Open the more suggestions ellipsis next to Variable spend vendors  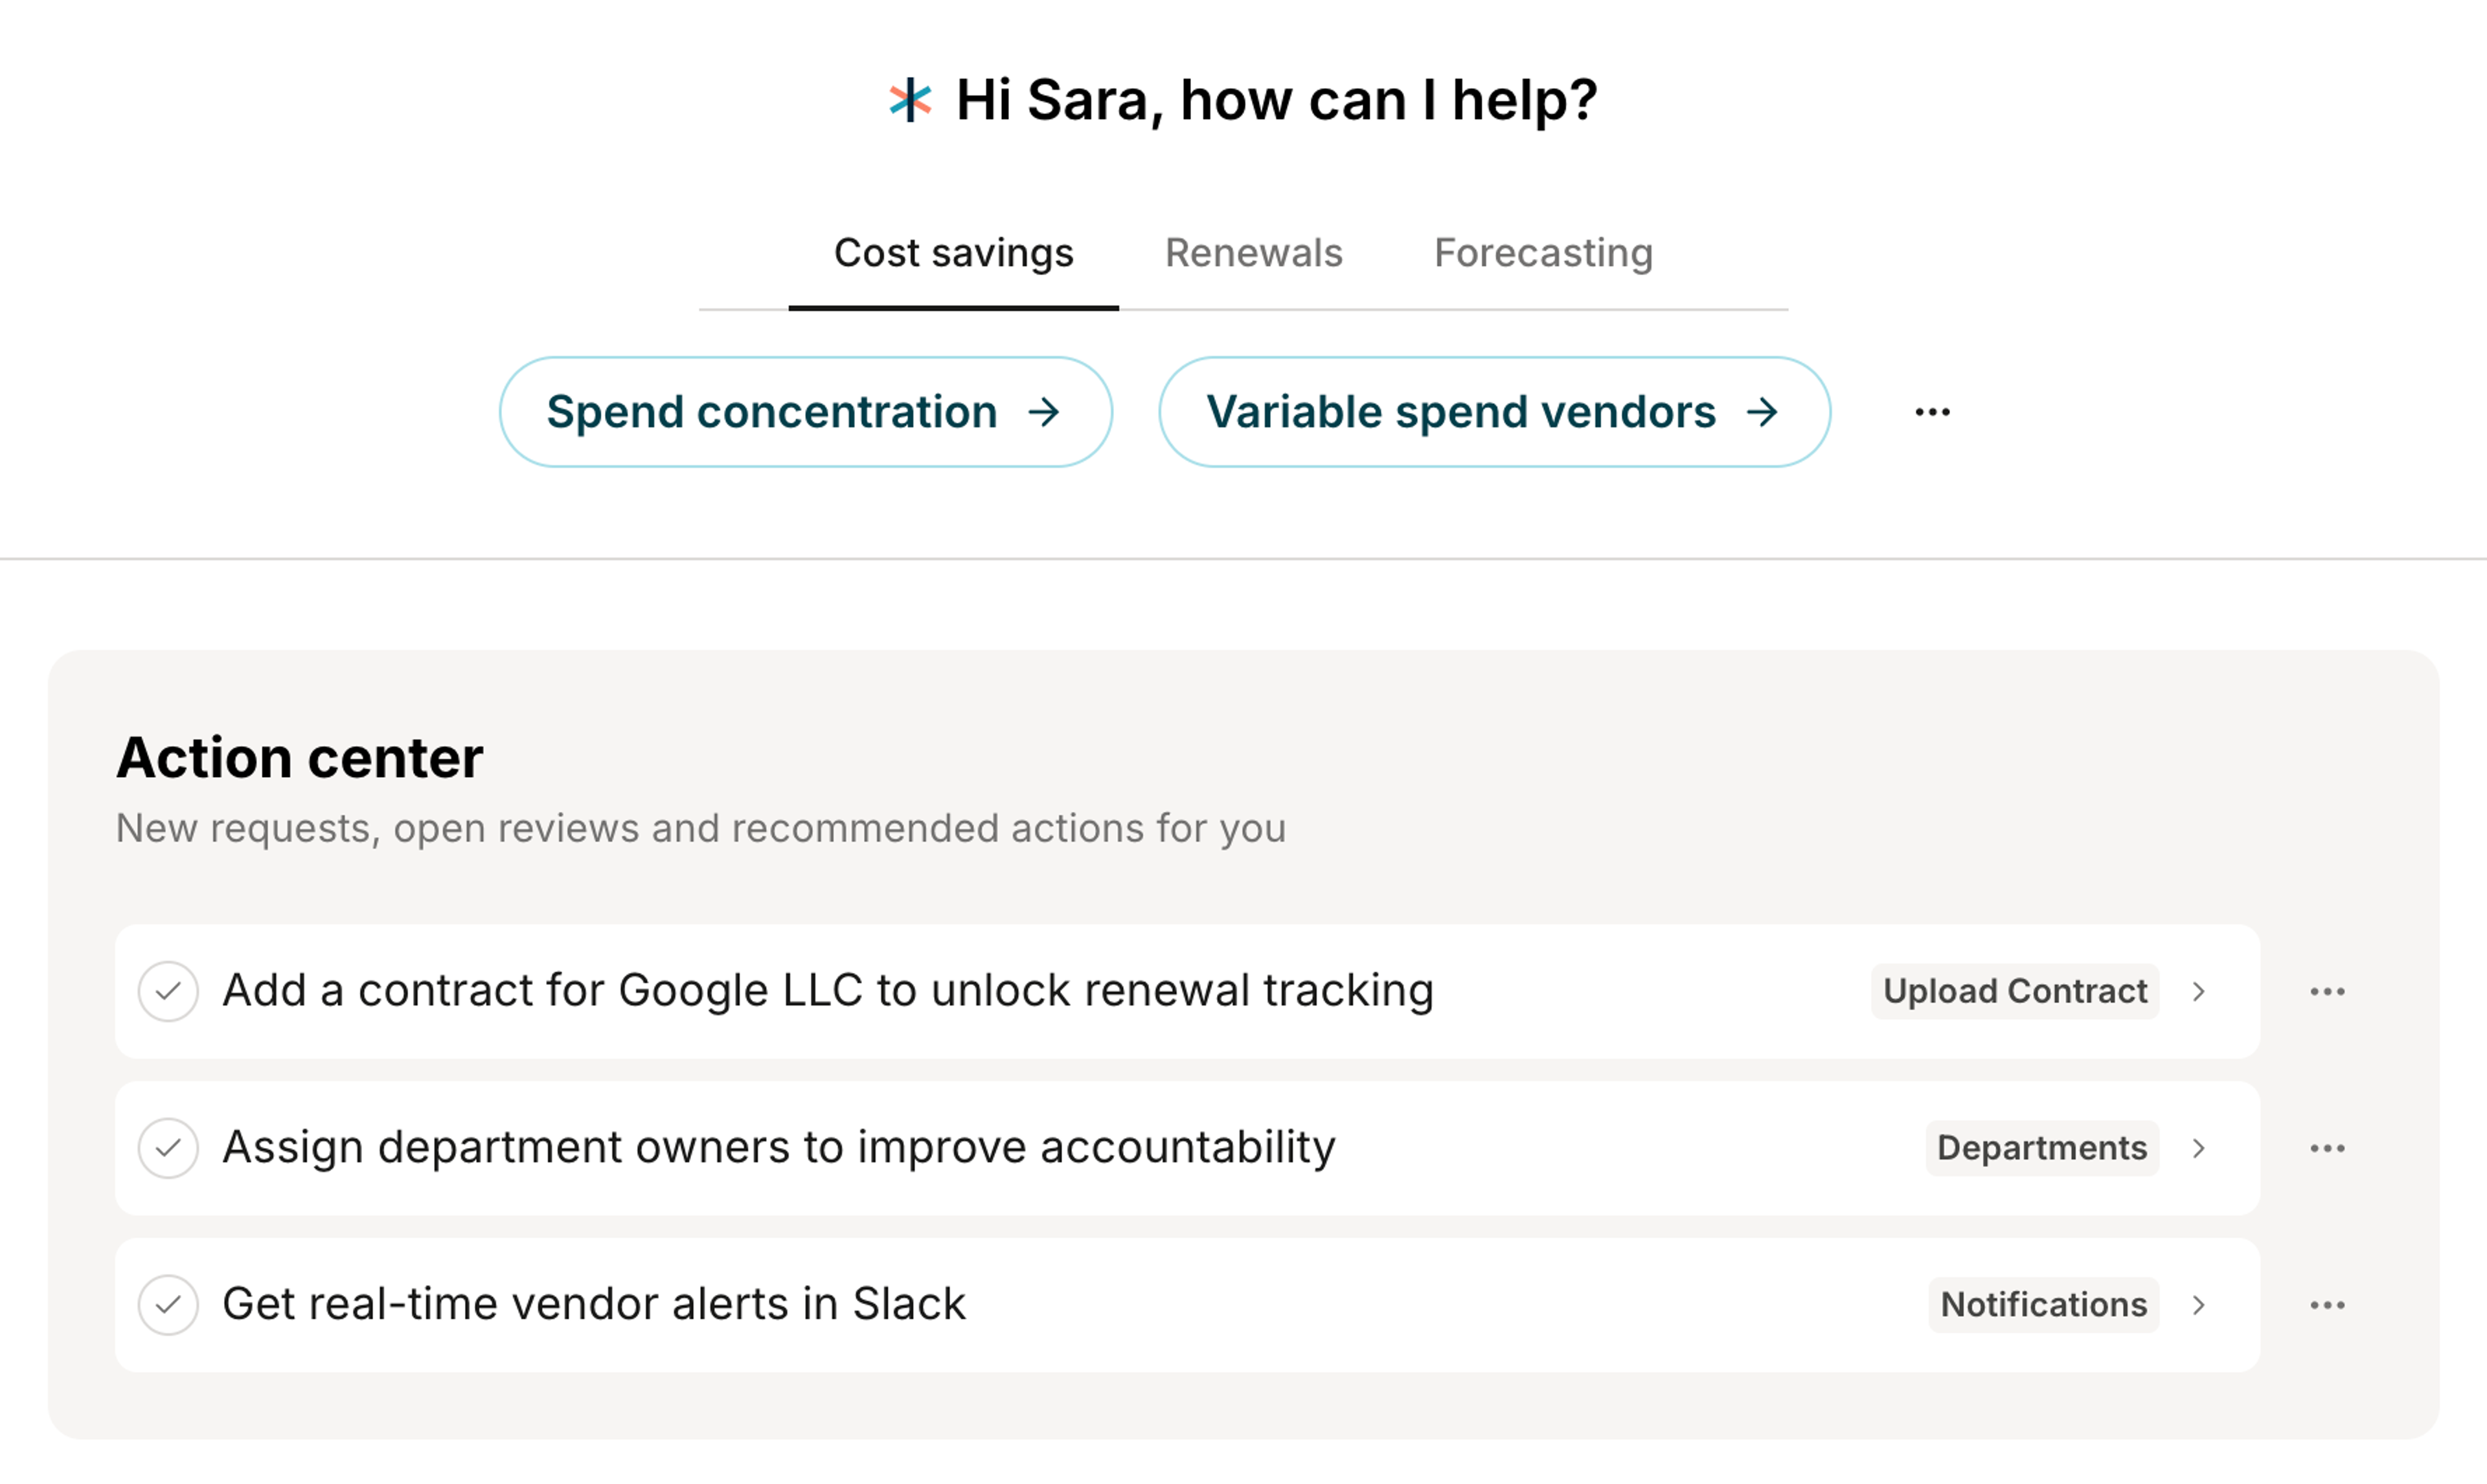pyautogui.click(x=1932, y=412)
